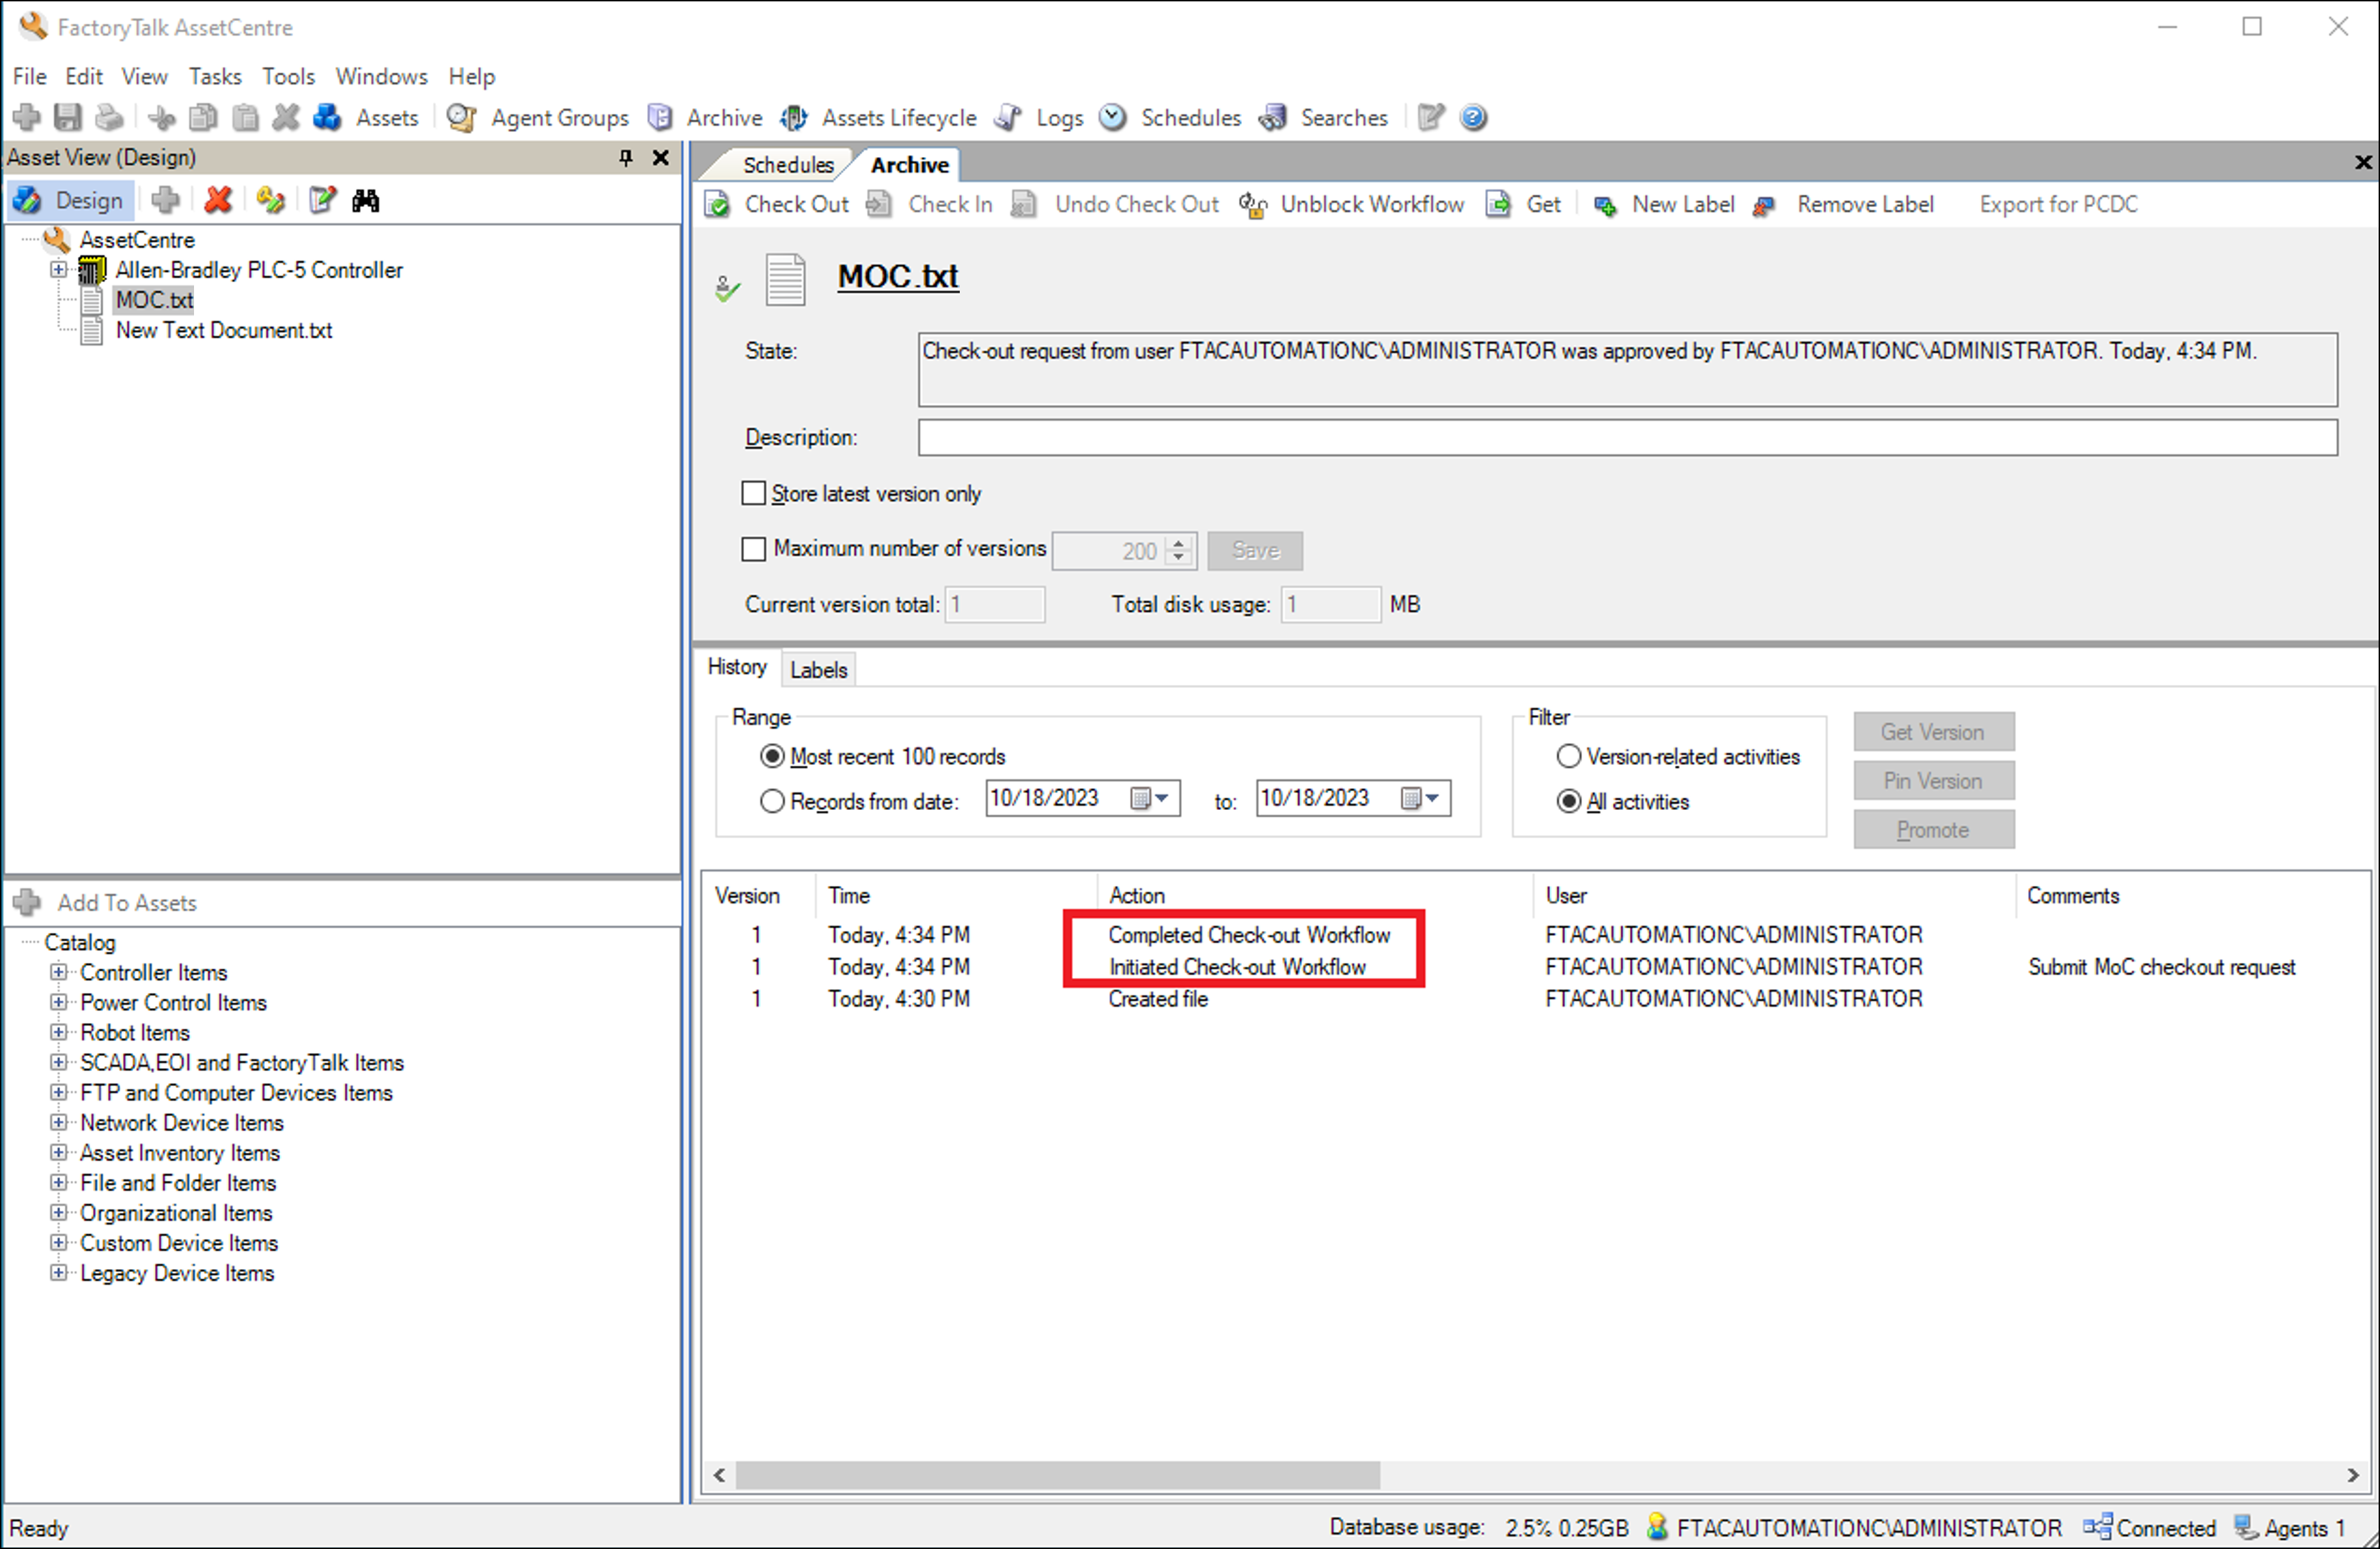
Task: Open Logs from the main toolbar
Action: [x=1039, y=118]
